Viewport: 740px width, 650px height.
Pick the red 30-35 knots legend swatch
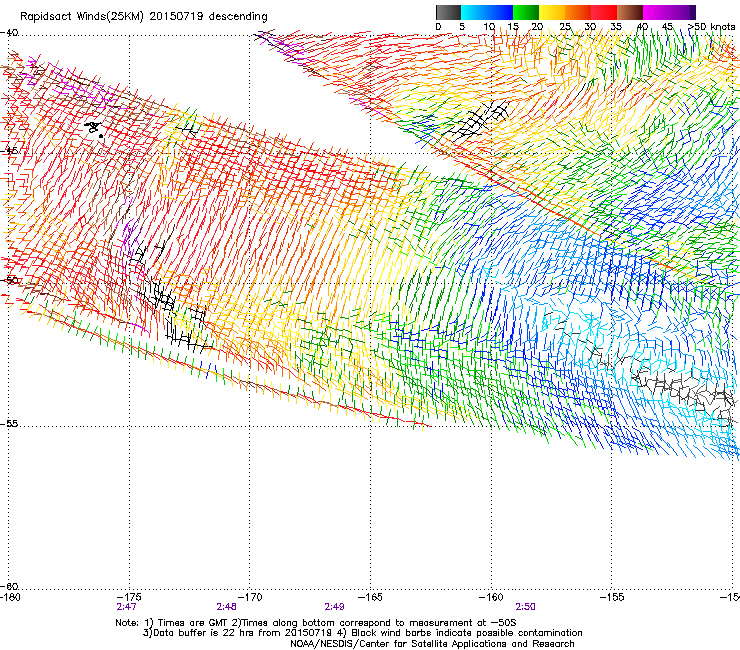click(x=604, y=12)
